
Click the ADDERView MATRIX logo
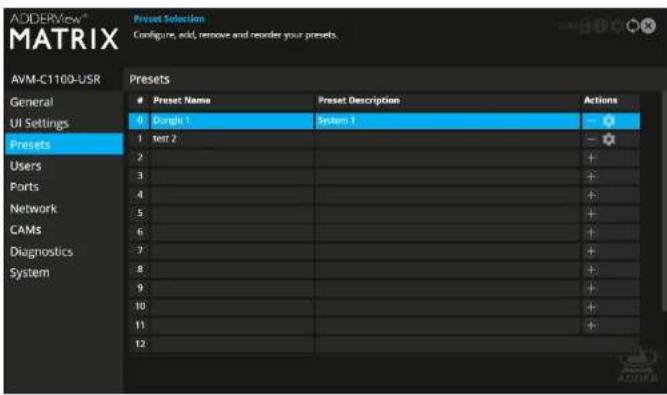pyautogui.click(x=64, y=32)
